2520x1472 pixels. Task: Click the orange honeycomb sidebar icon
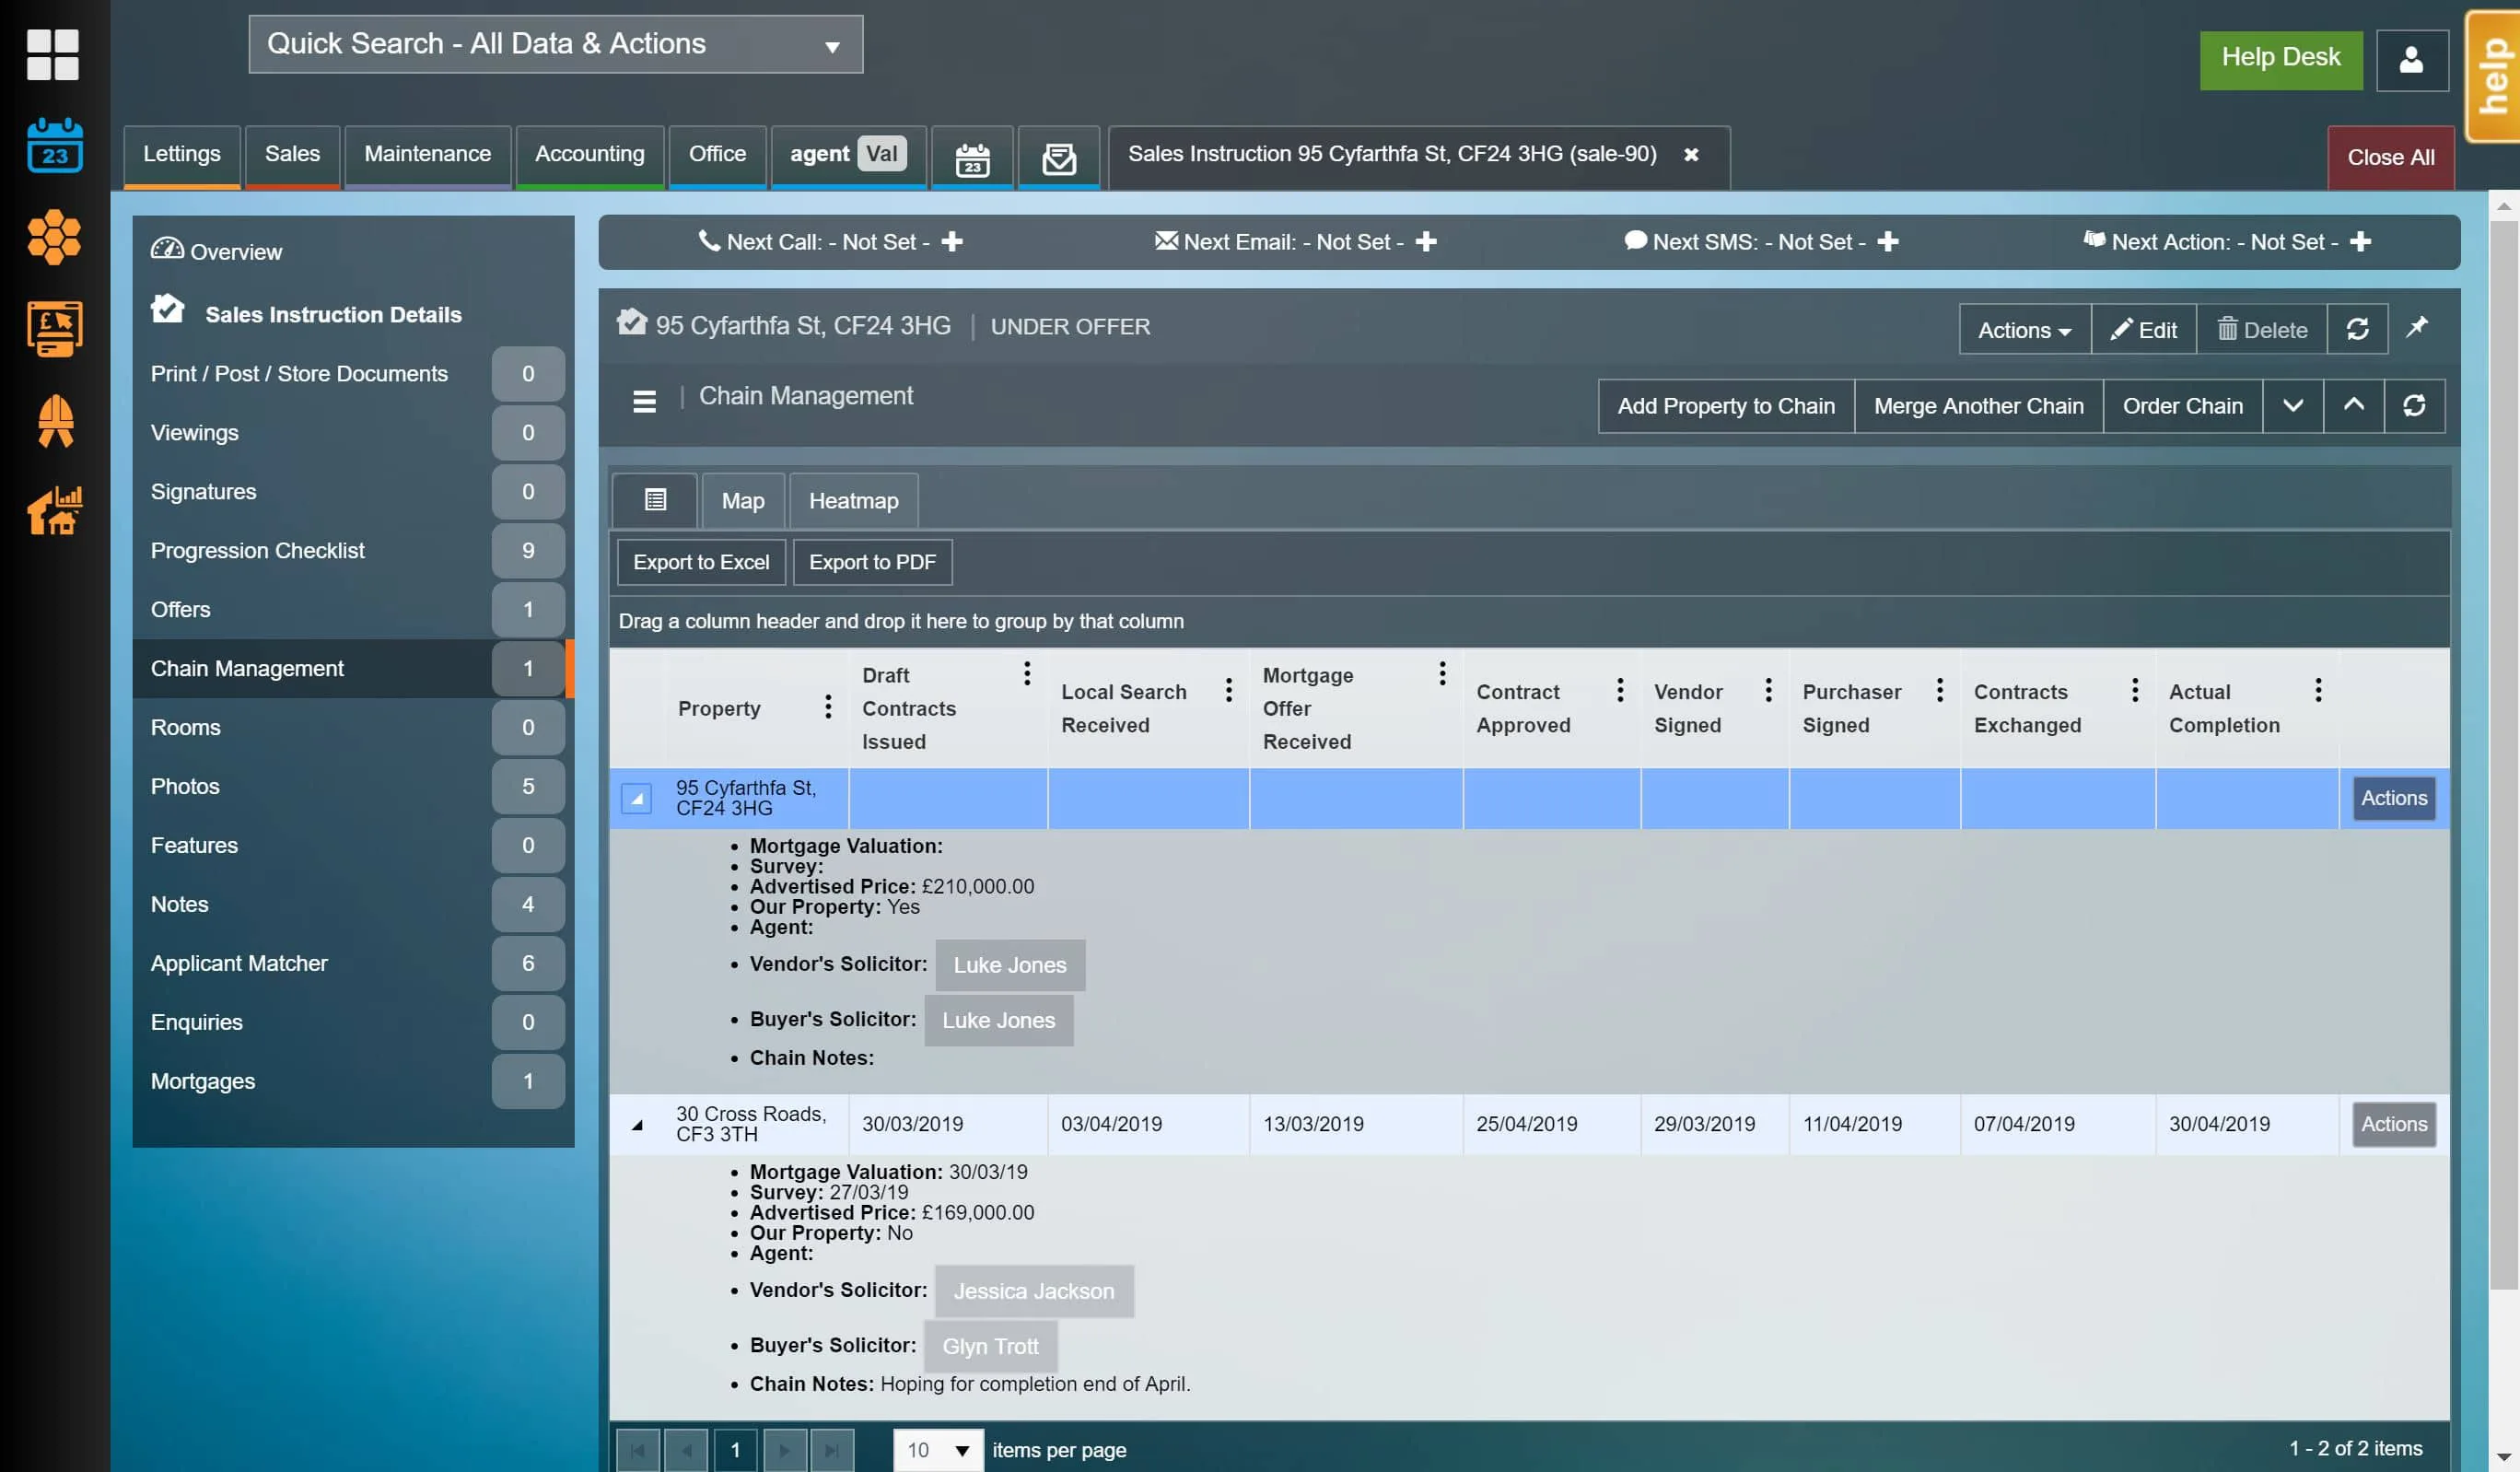[x=54, y=237]
